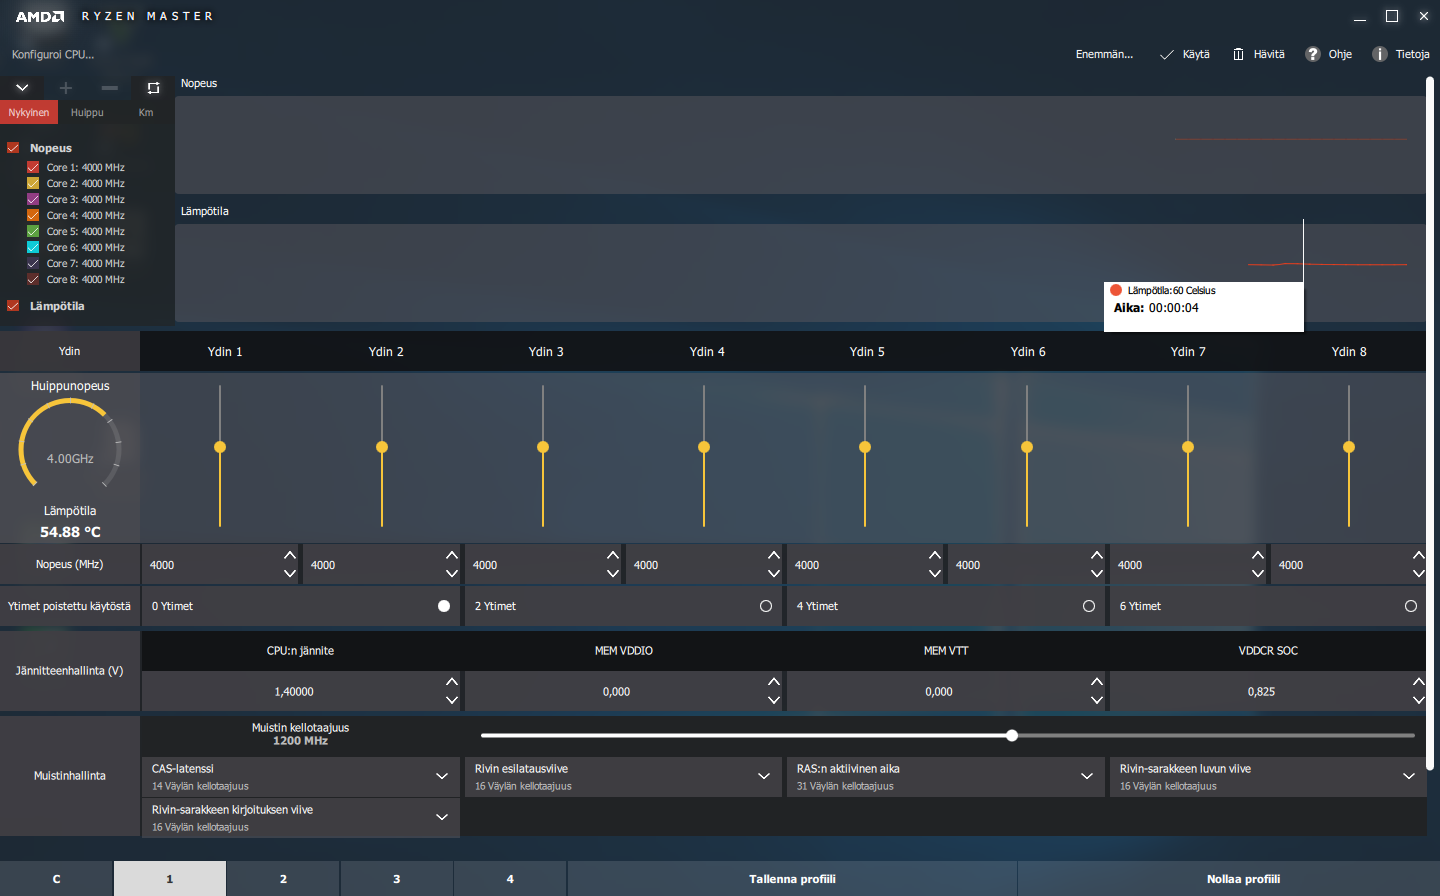Image resolution: width=1440 pixels, height=896 pixels.
Task: Increase Ydin 3 speed with up arrow
Action: (613, 555)
